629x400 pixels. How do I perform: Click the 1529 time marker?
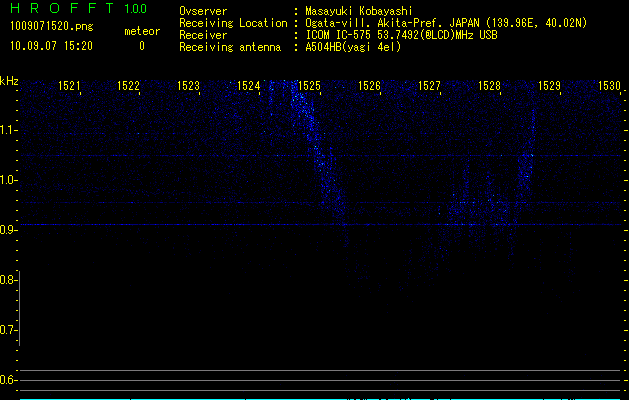tap(549, 86)
